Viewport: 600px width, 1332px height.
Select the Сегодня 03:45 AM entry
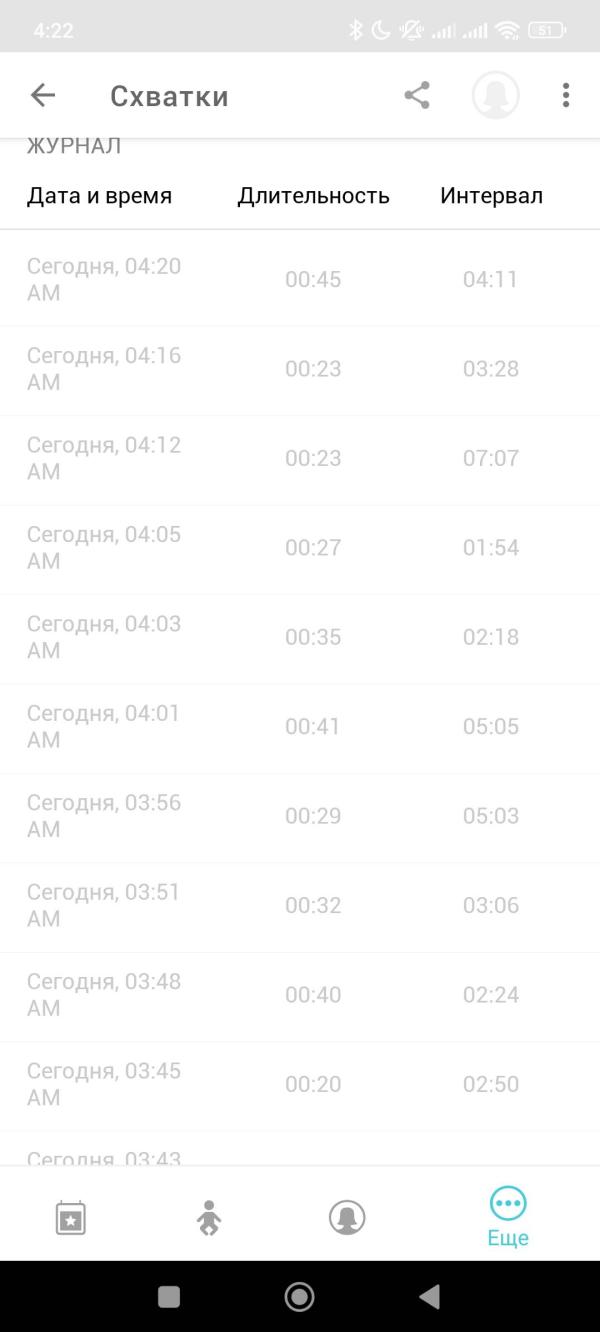click(300, 1084)
